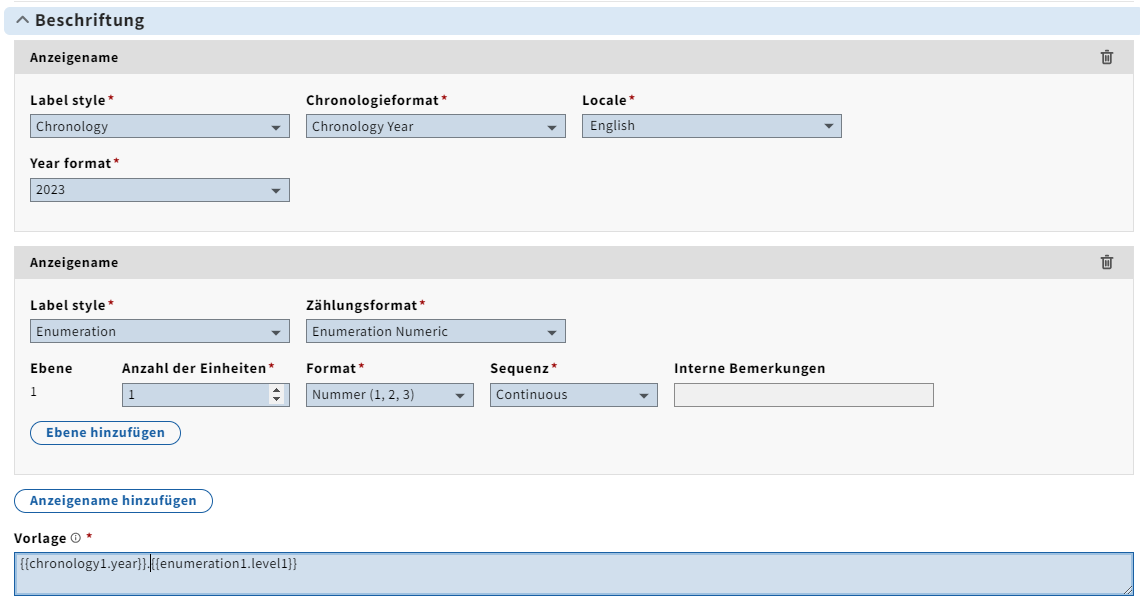Delete the second Anzeigename enumeration block

coord(1106,262)
